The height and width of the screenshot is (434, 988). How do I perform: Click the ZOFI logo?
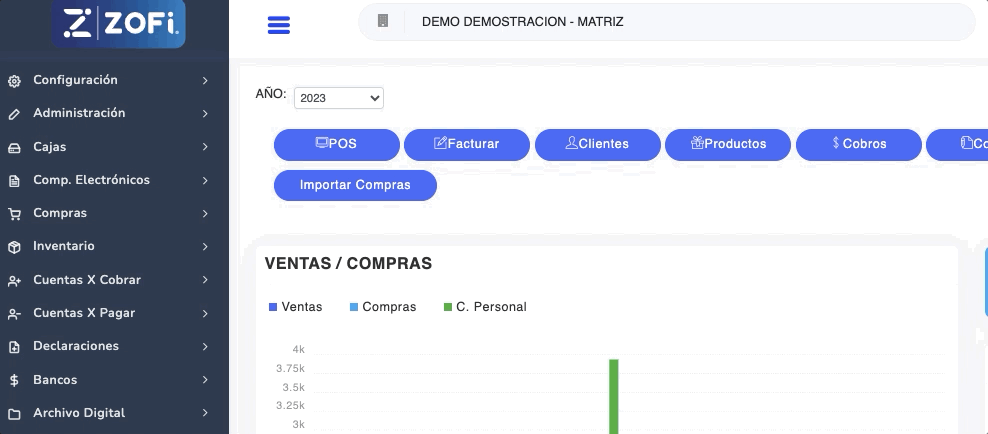119,24
